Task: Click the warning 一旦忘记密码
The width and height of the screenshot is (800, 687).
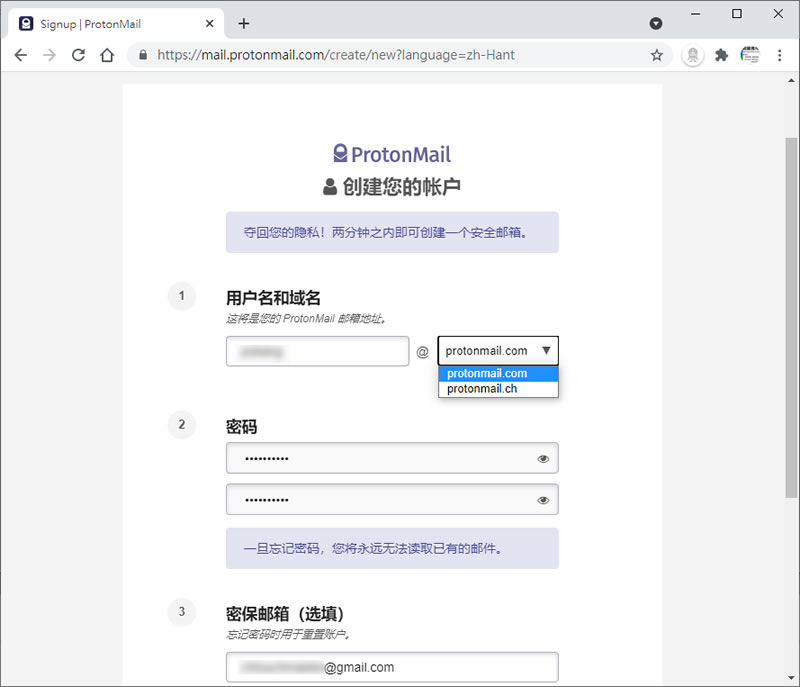Action: click(392, 548)
